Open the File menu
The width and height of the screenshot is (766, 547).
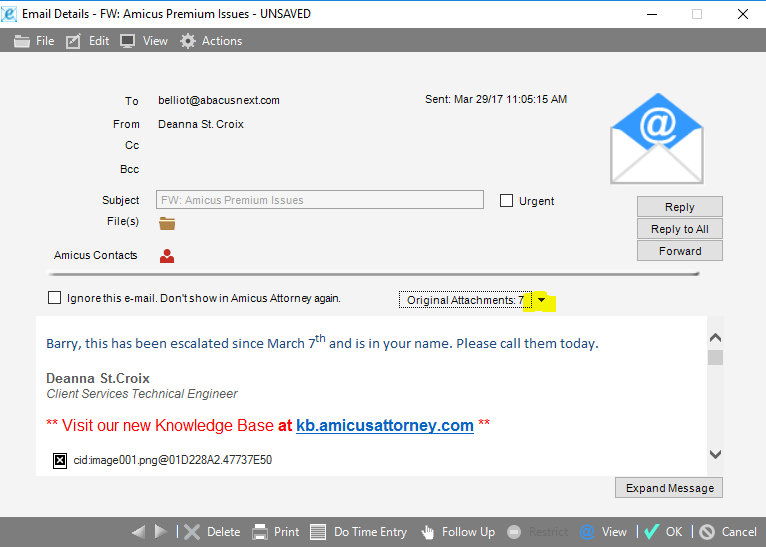pos(34,41)
